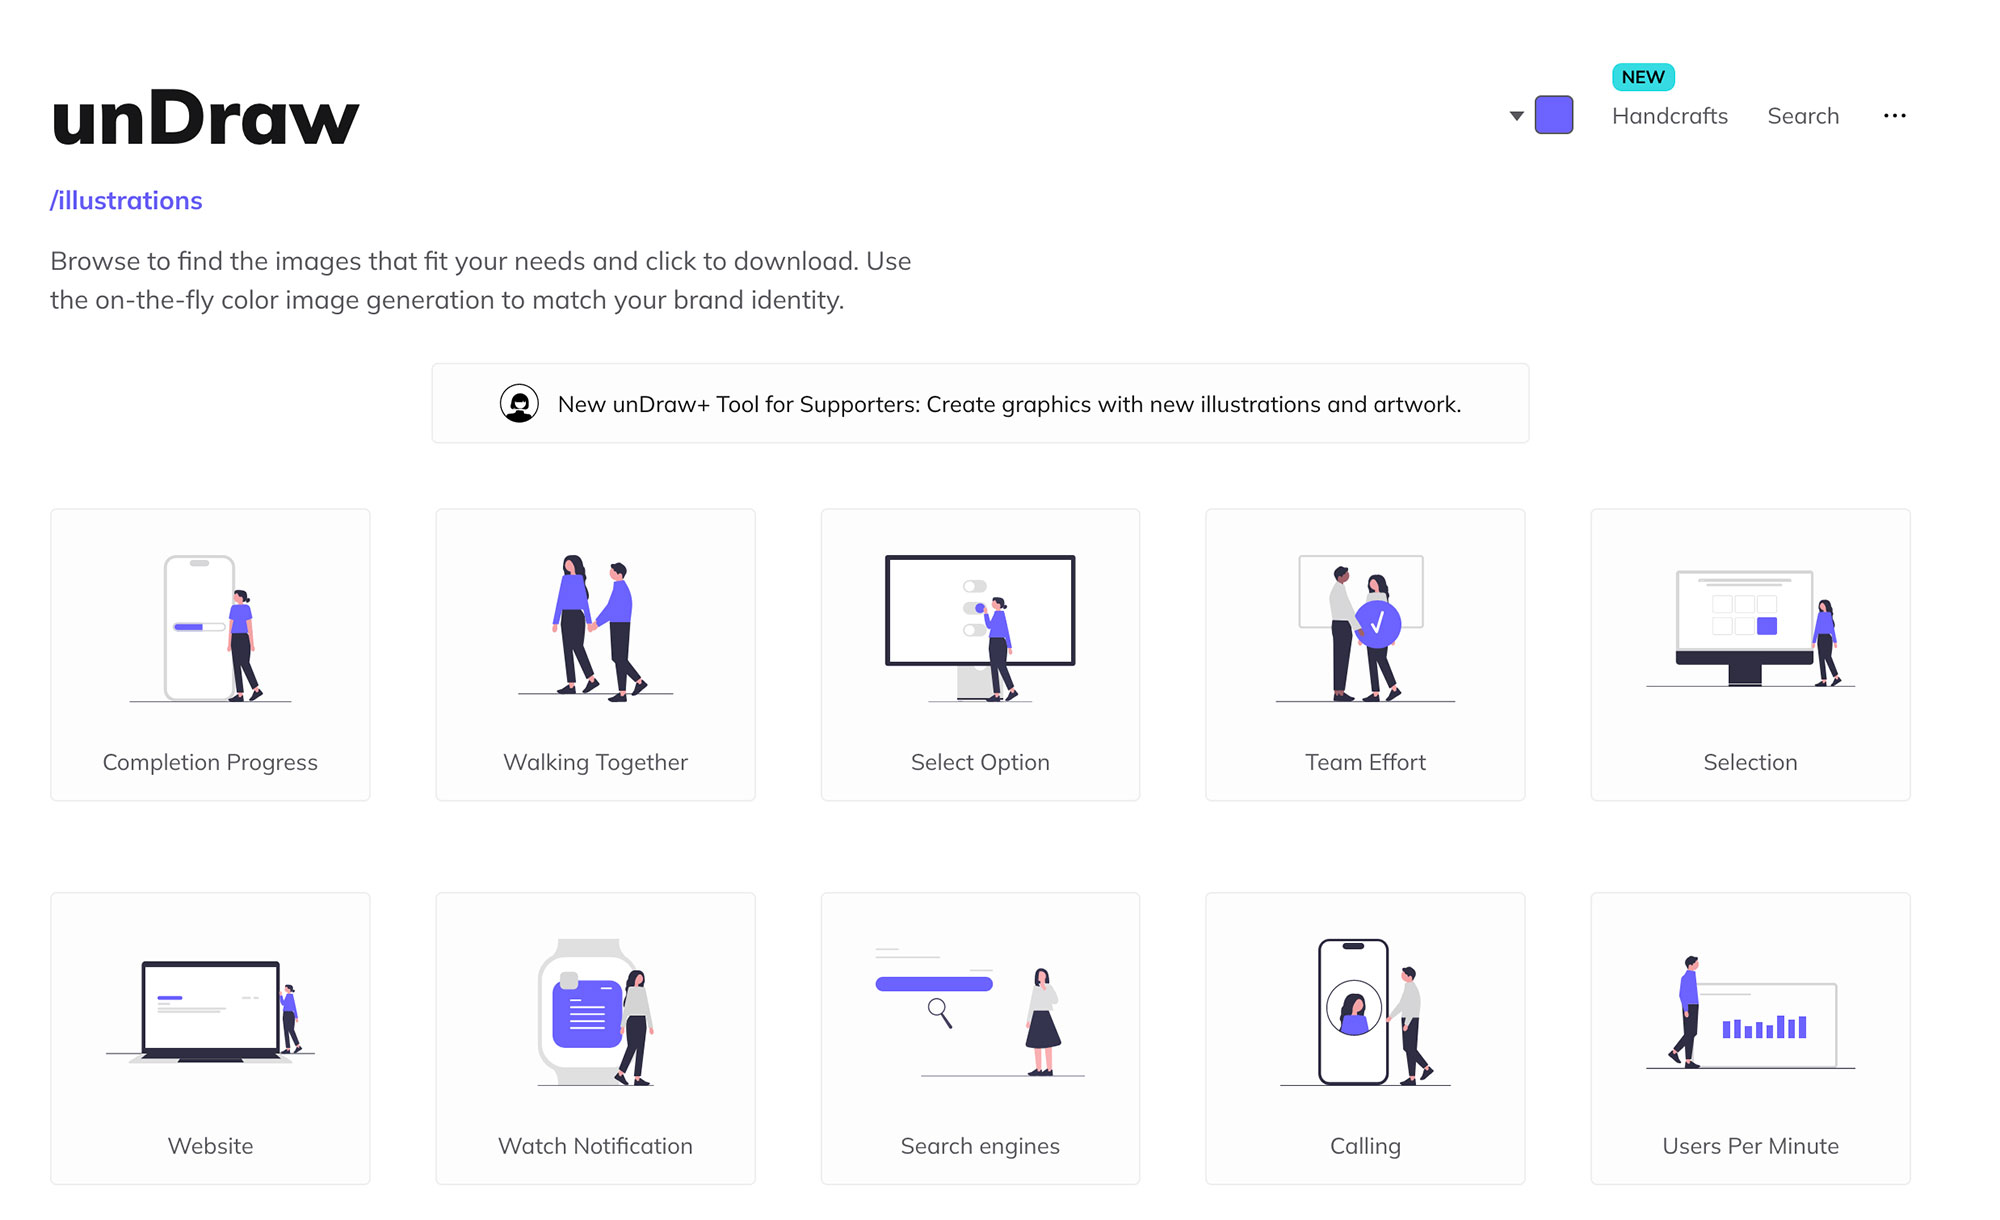Click the Select Option illustration card
The image size is (2000, 1220).
click(980, 654)
